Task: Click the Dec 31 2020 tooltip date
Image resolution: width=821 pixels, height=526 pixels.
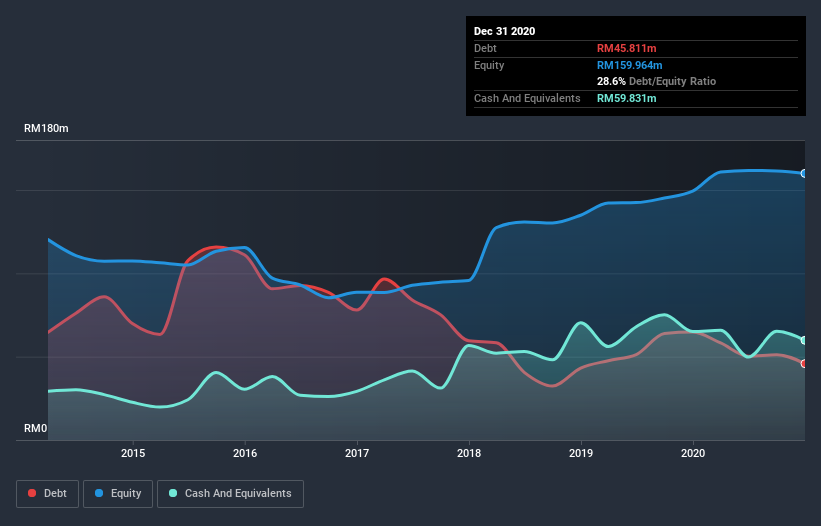Action: pyautogui.click(x=504, y=31)
